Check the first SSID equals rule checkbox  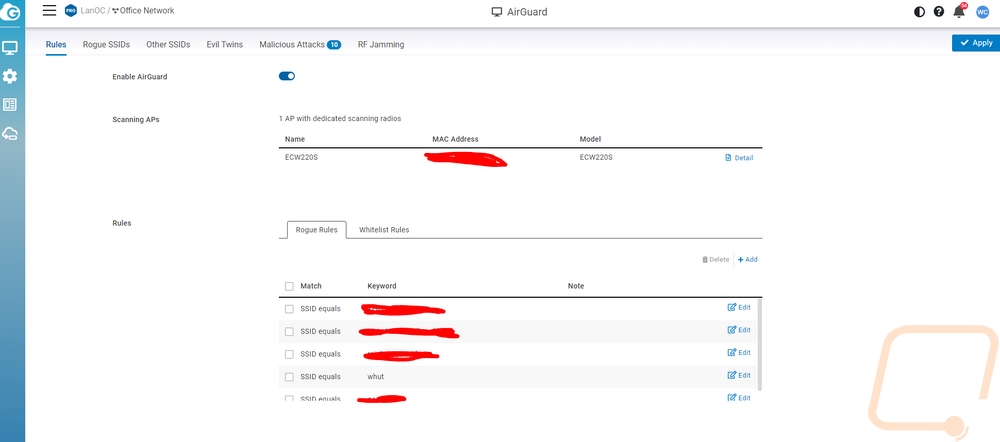click(290, 309)
